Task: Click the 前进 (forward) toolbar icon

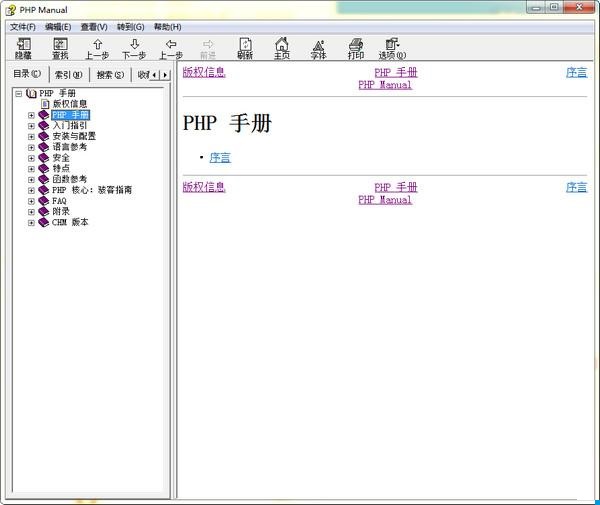Action: pyautogui.click(x=208, y=49)
